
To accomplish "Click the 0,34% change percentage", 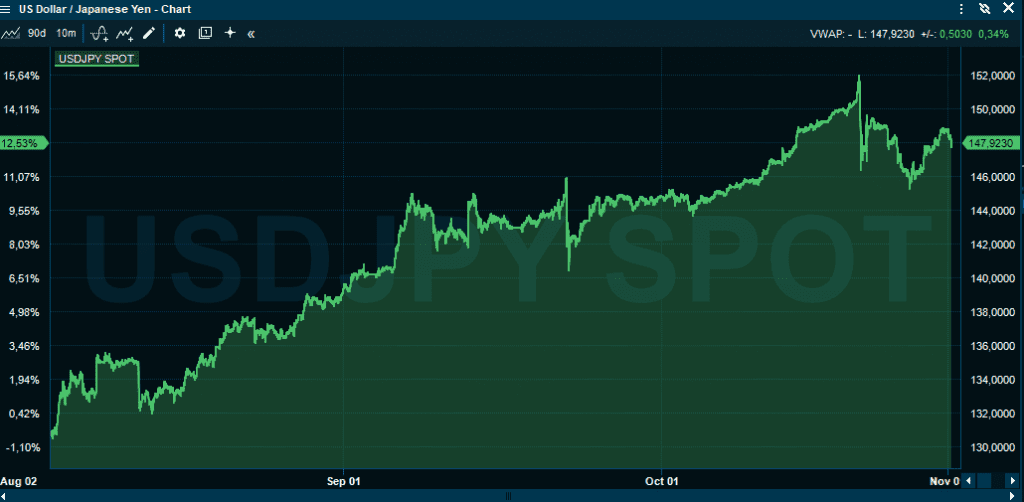I will 993,34.
